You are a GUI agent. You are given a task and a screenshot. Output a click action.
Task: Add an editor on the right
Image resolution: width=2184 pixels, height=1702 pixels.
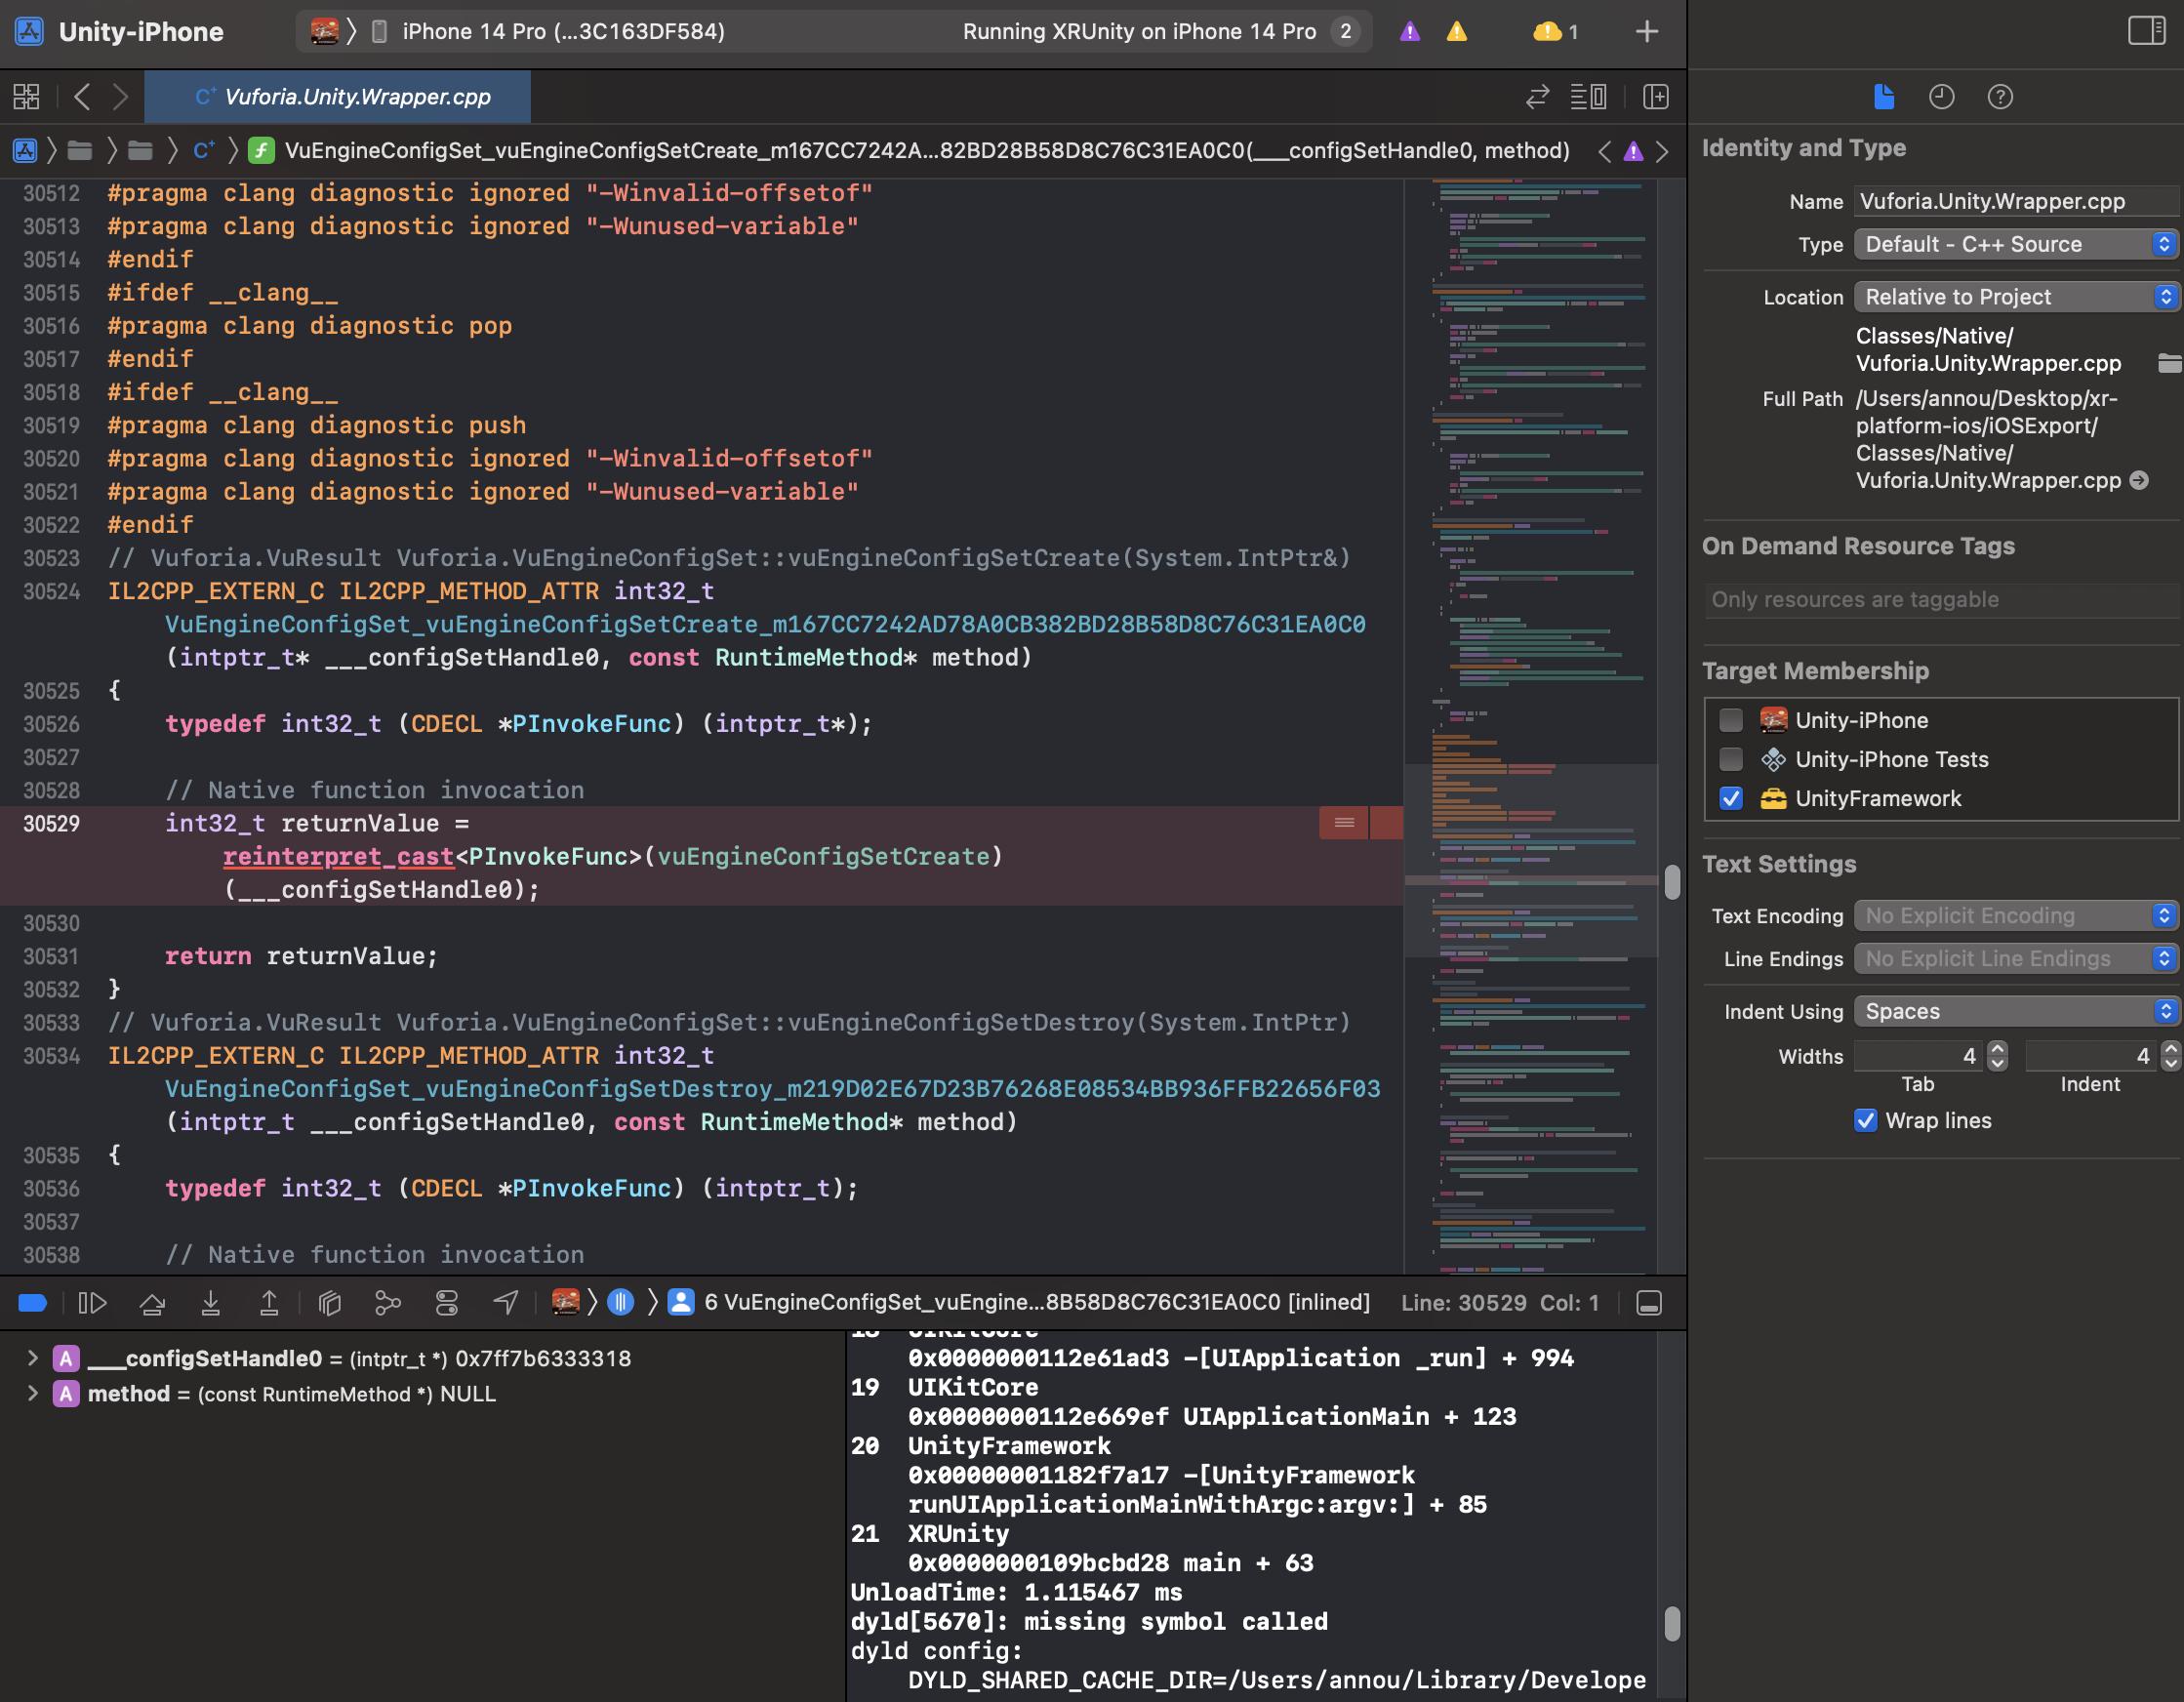(x=1656, y=97)
